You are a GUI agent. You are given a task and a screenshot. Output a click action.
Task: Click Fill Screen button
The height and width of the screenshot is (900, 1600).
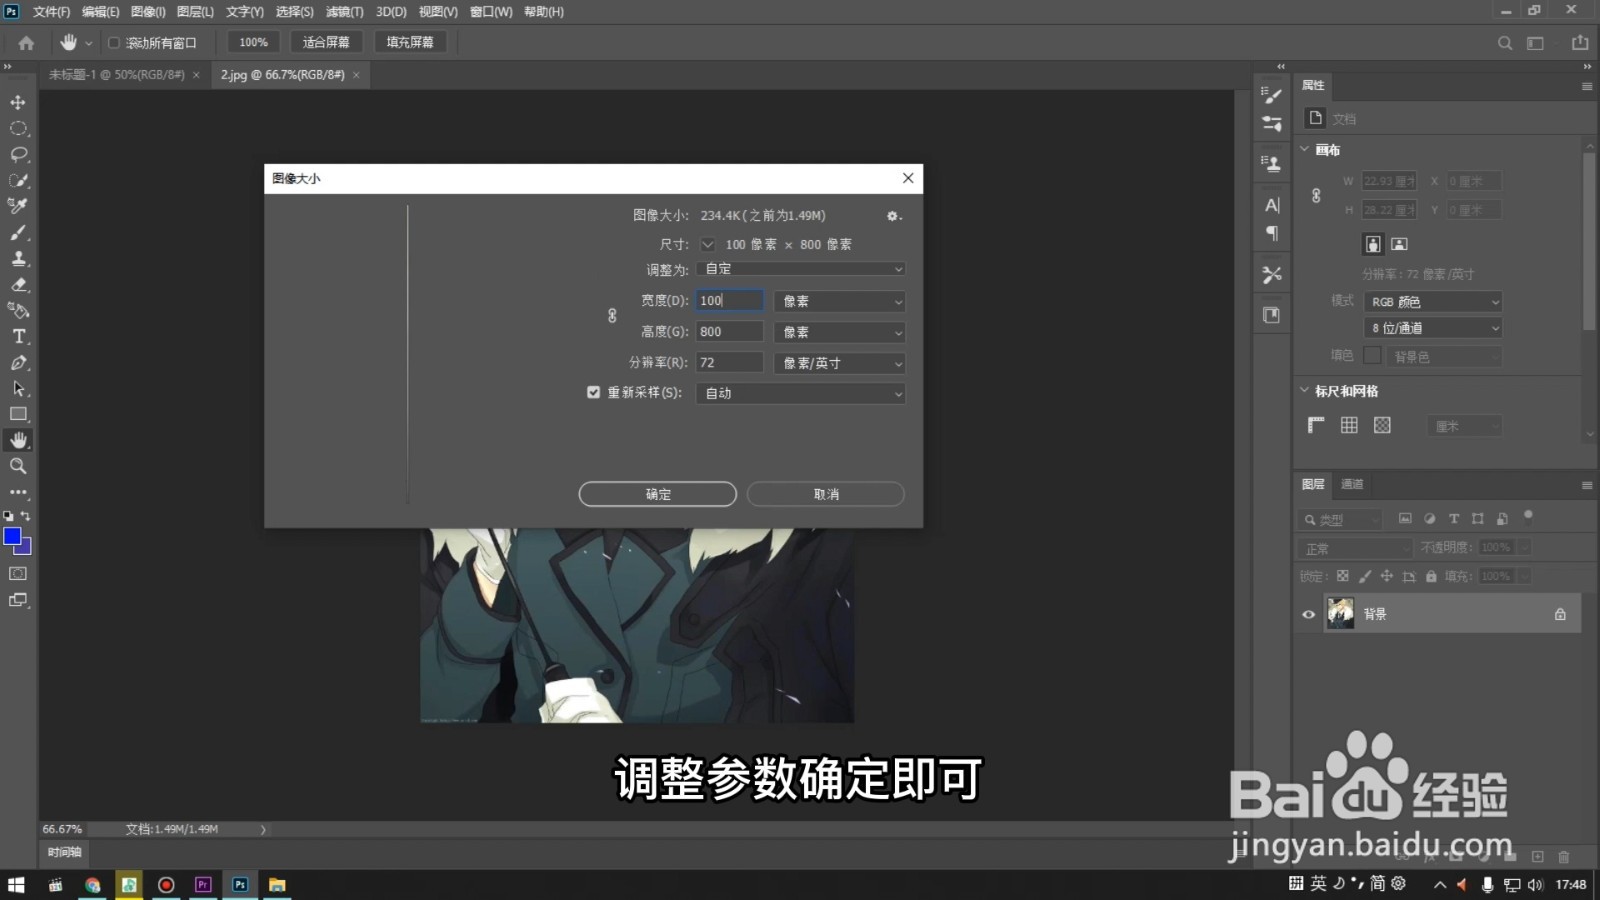[x=410, y=42]
